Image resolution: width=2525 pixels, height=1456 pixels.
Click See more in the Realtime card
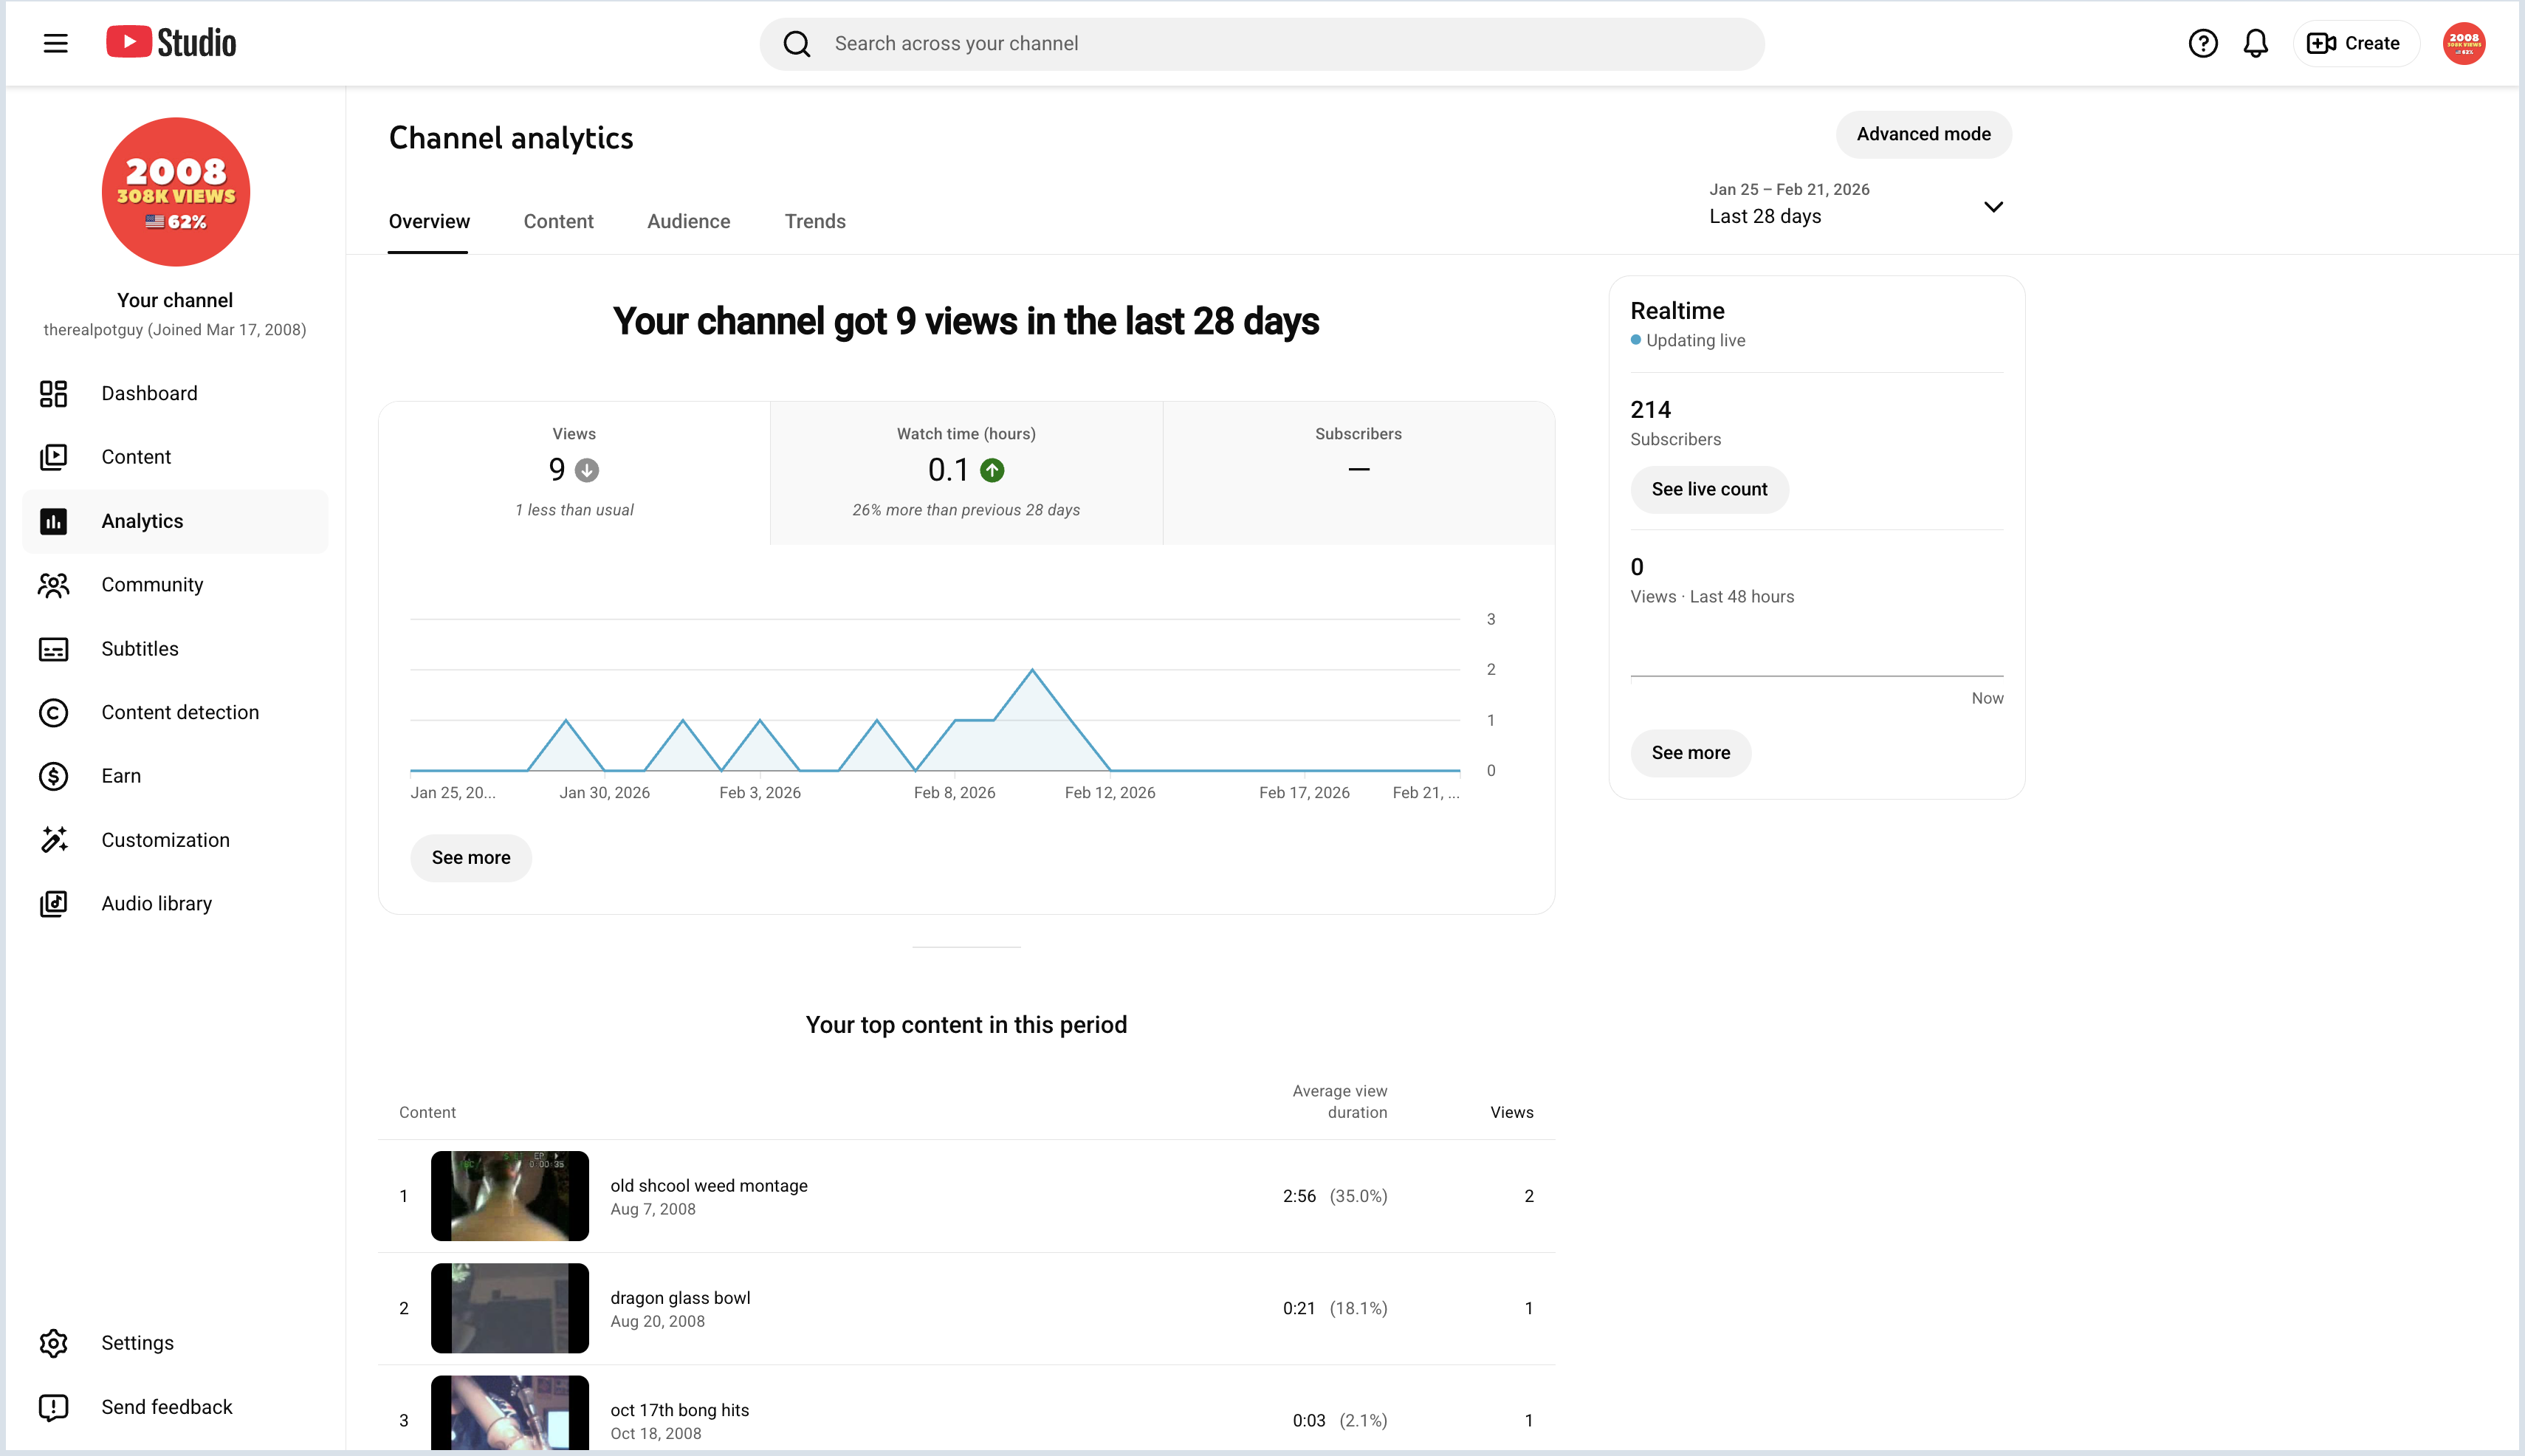[1691, 753]
